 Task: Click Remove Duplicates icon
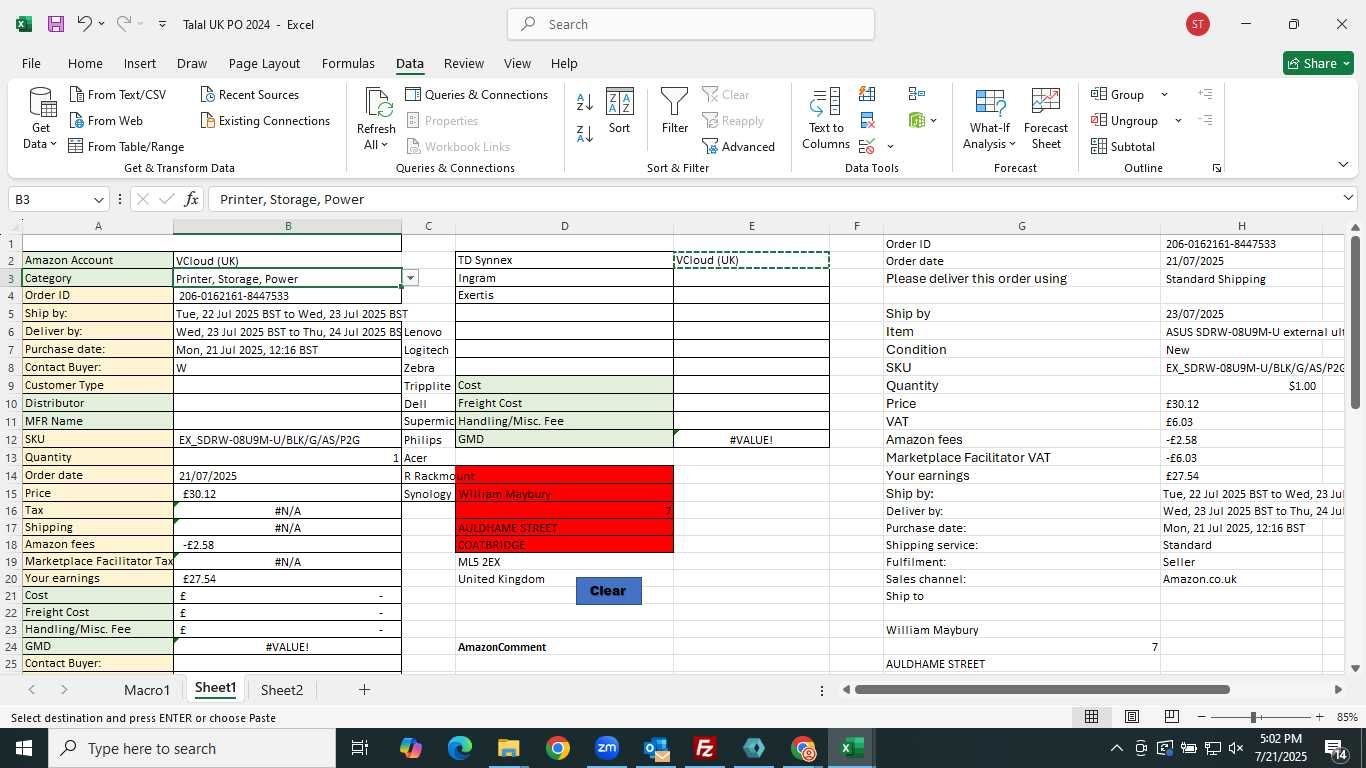pyautogui.click(x=867, y=120)
